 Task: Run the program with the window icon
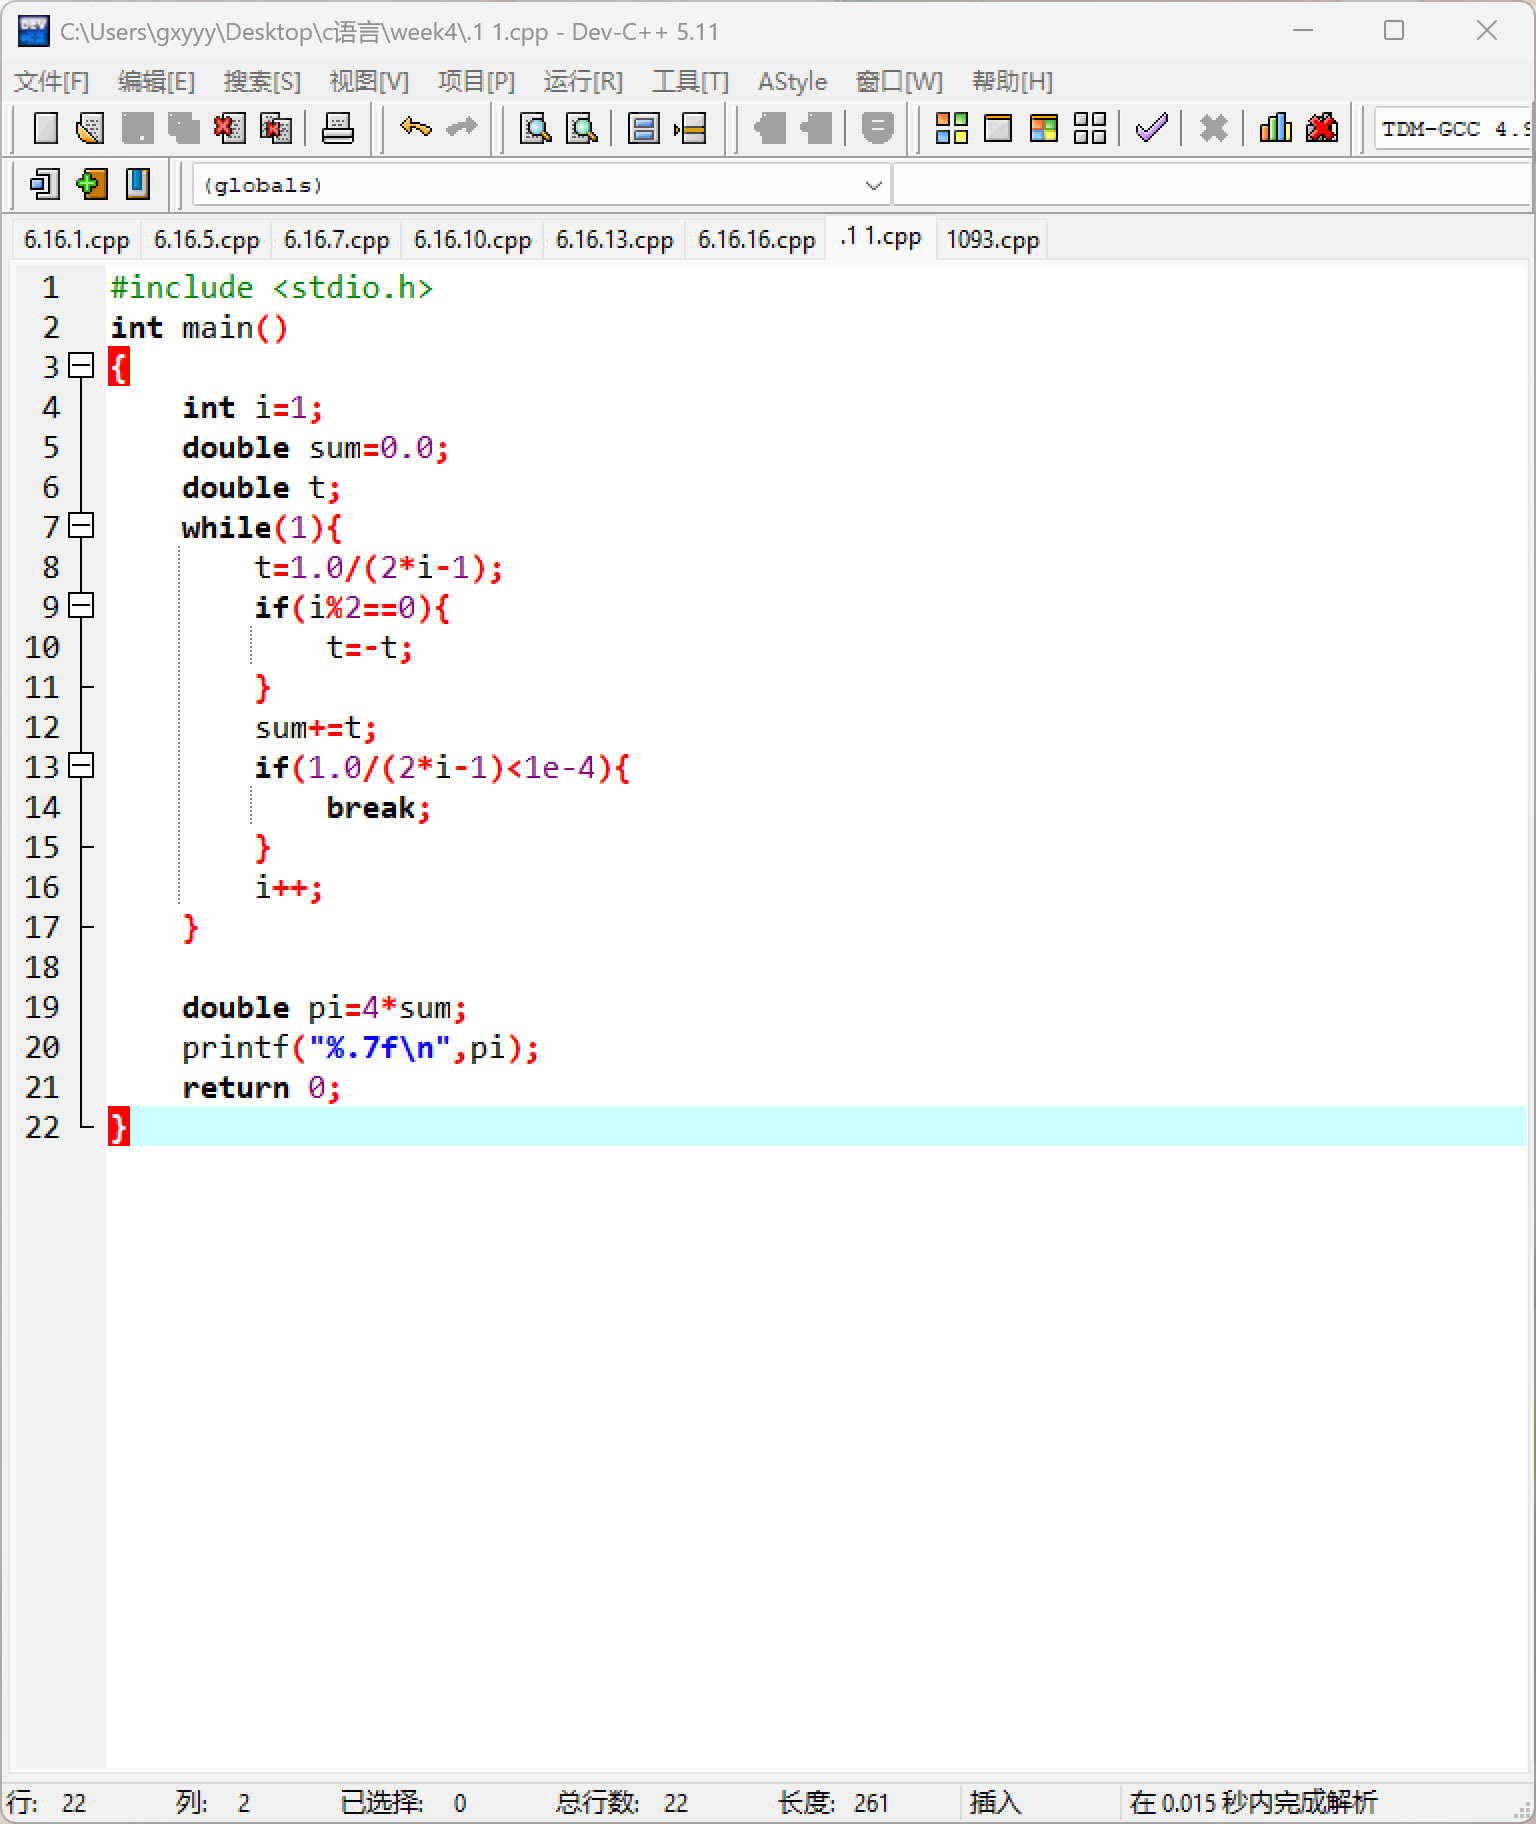[x=997, y=128]
